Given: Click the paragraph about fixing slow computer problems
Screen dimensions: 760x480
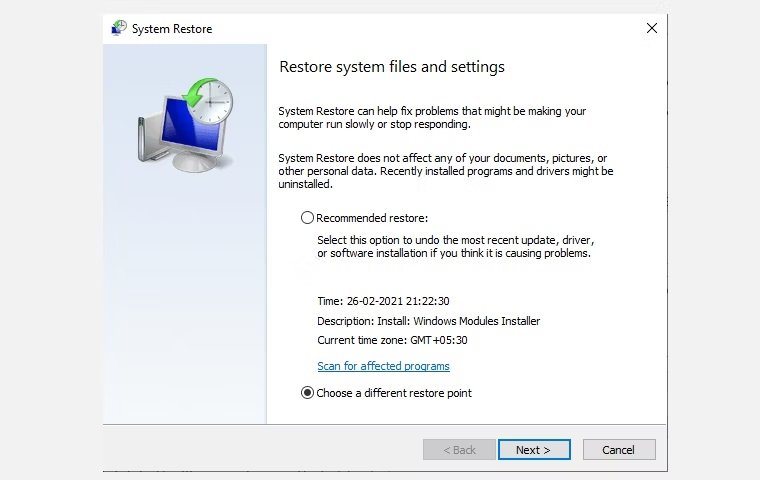Looking at the screenshot, I should pyautogui.click(x=431, y=118).
